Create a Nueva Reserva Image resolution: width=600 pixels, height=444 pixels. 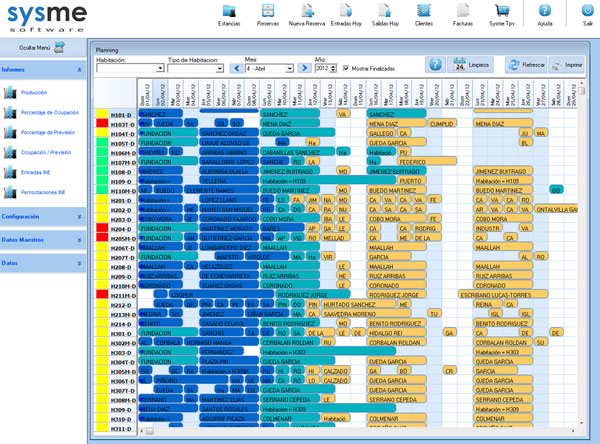[x=307, y=15]
